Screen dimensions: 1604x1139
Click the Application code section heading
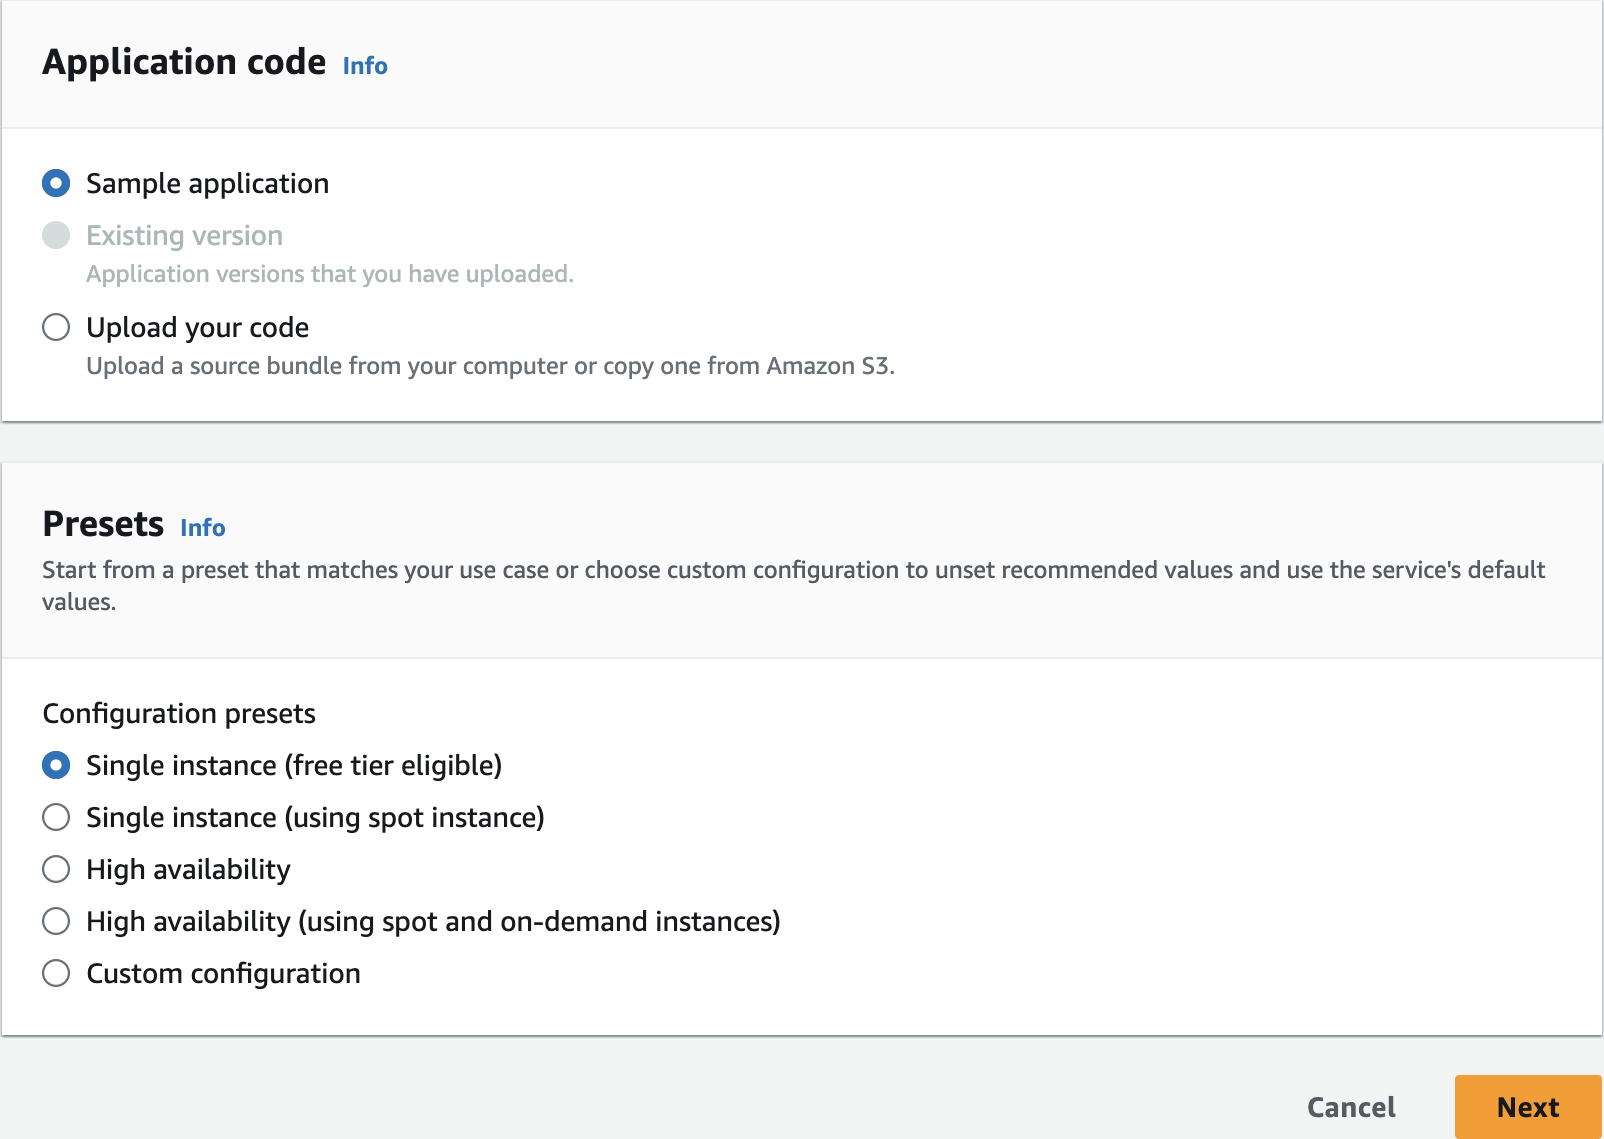(184, 62)
